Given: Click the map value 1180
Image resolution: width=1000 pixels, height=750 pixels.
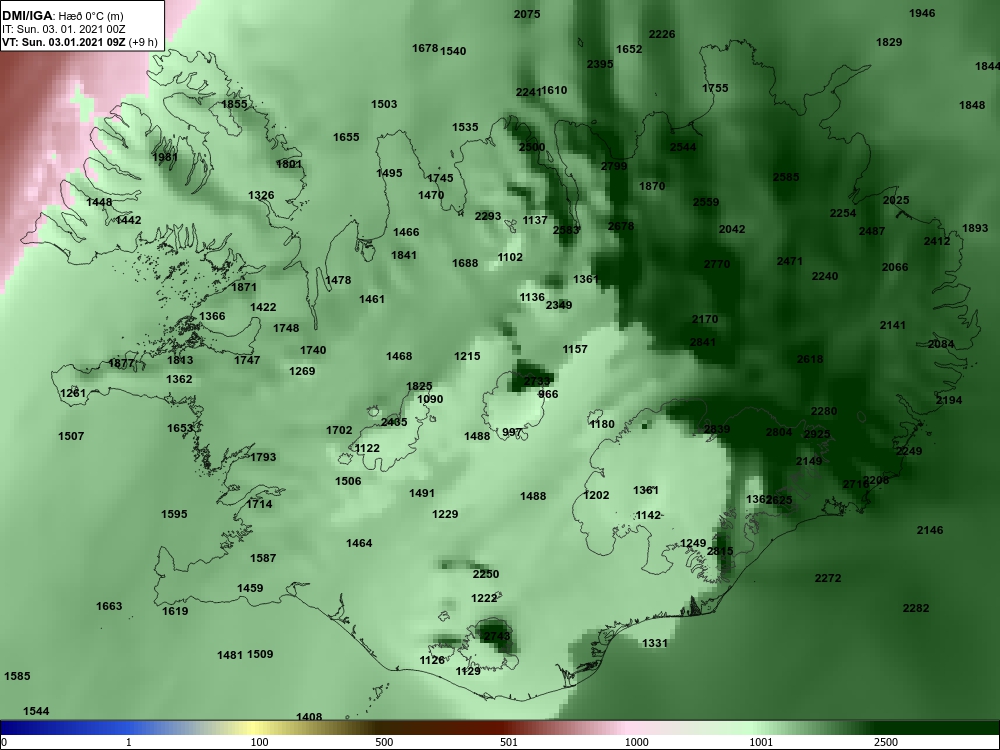Looking at the screenshot, I should 602,424.
